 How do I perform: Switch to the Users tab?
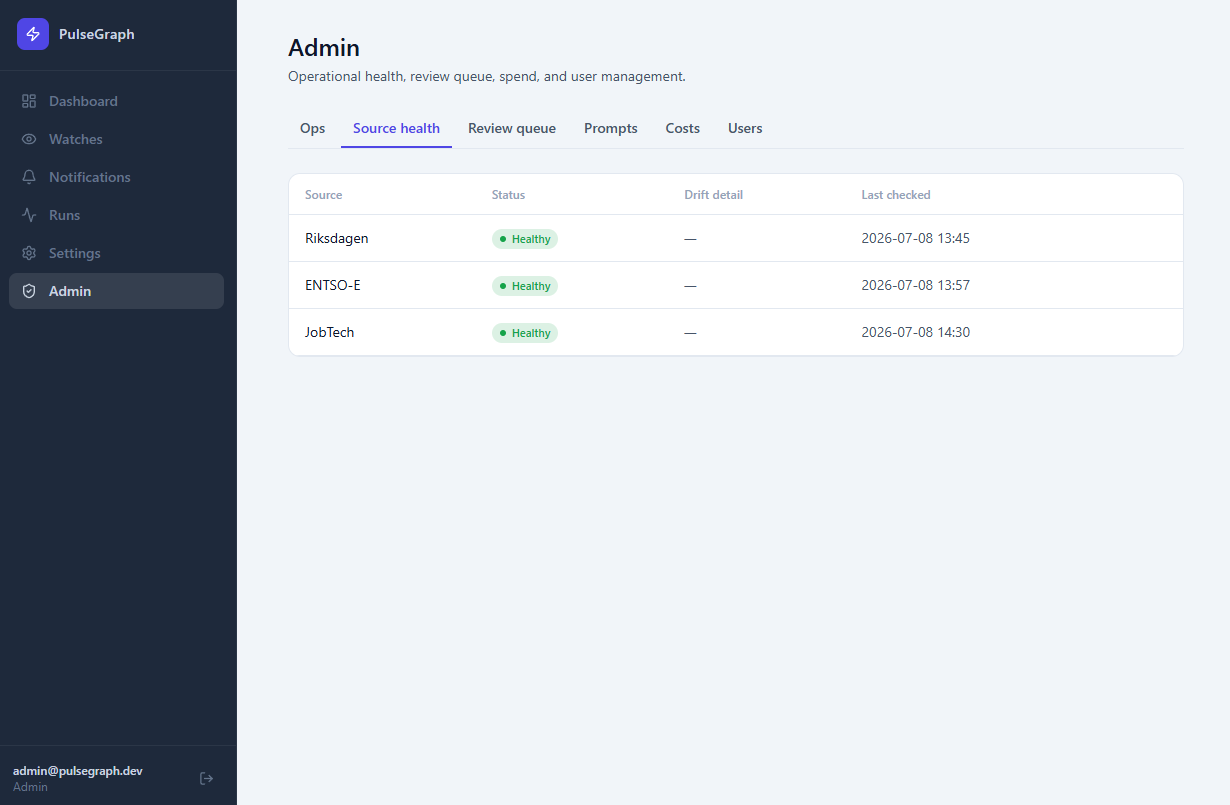coord(745,128)
